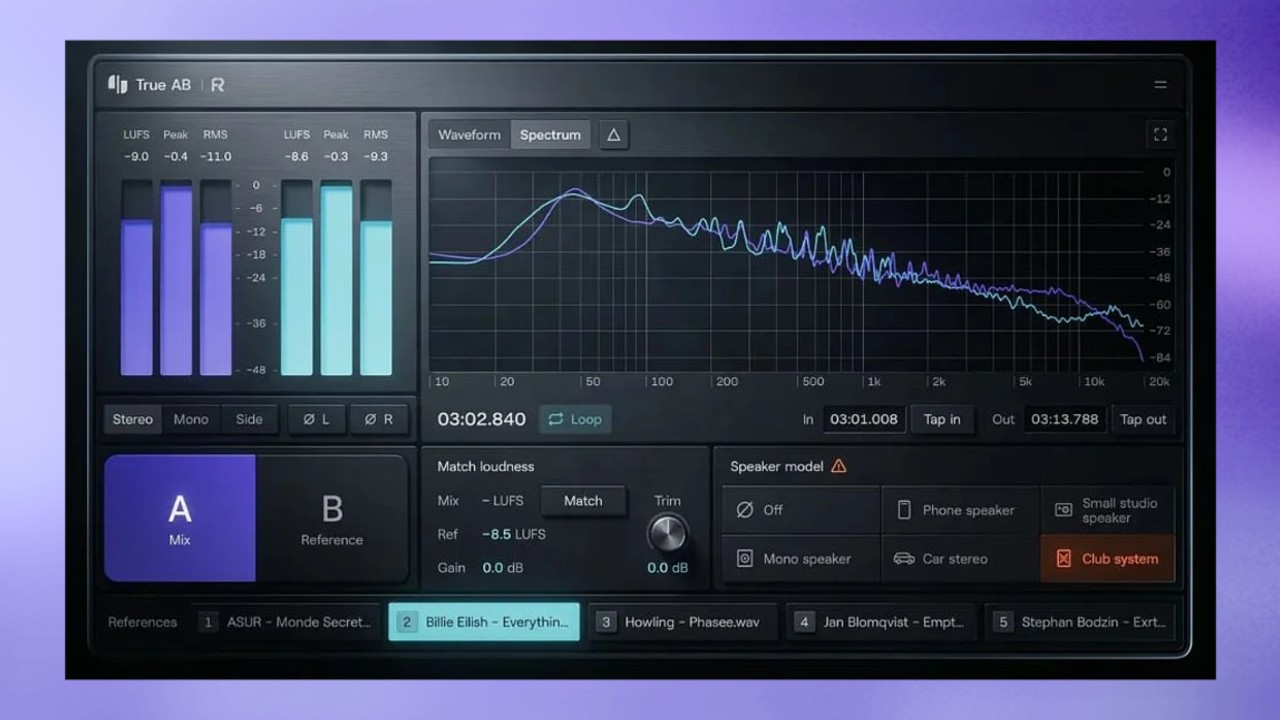
Task: Click the Trim value 0.0 dB under knob
Action: pos(668,568)
